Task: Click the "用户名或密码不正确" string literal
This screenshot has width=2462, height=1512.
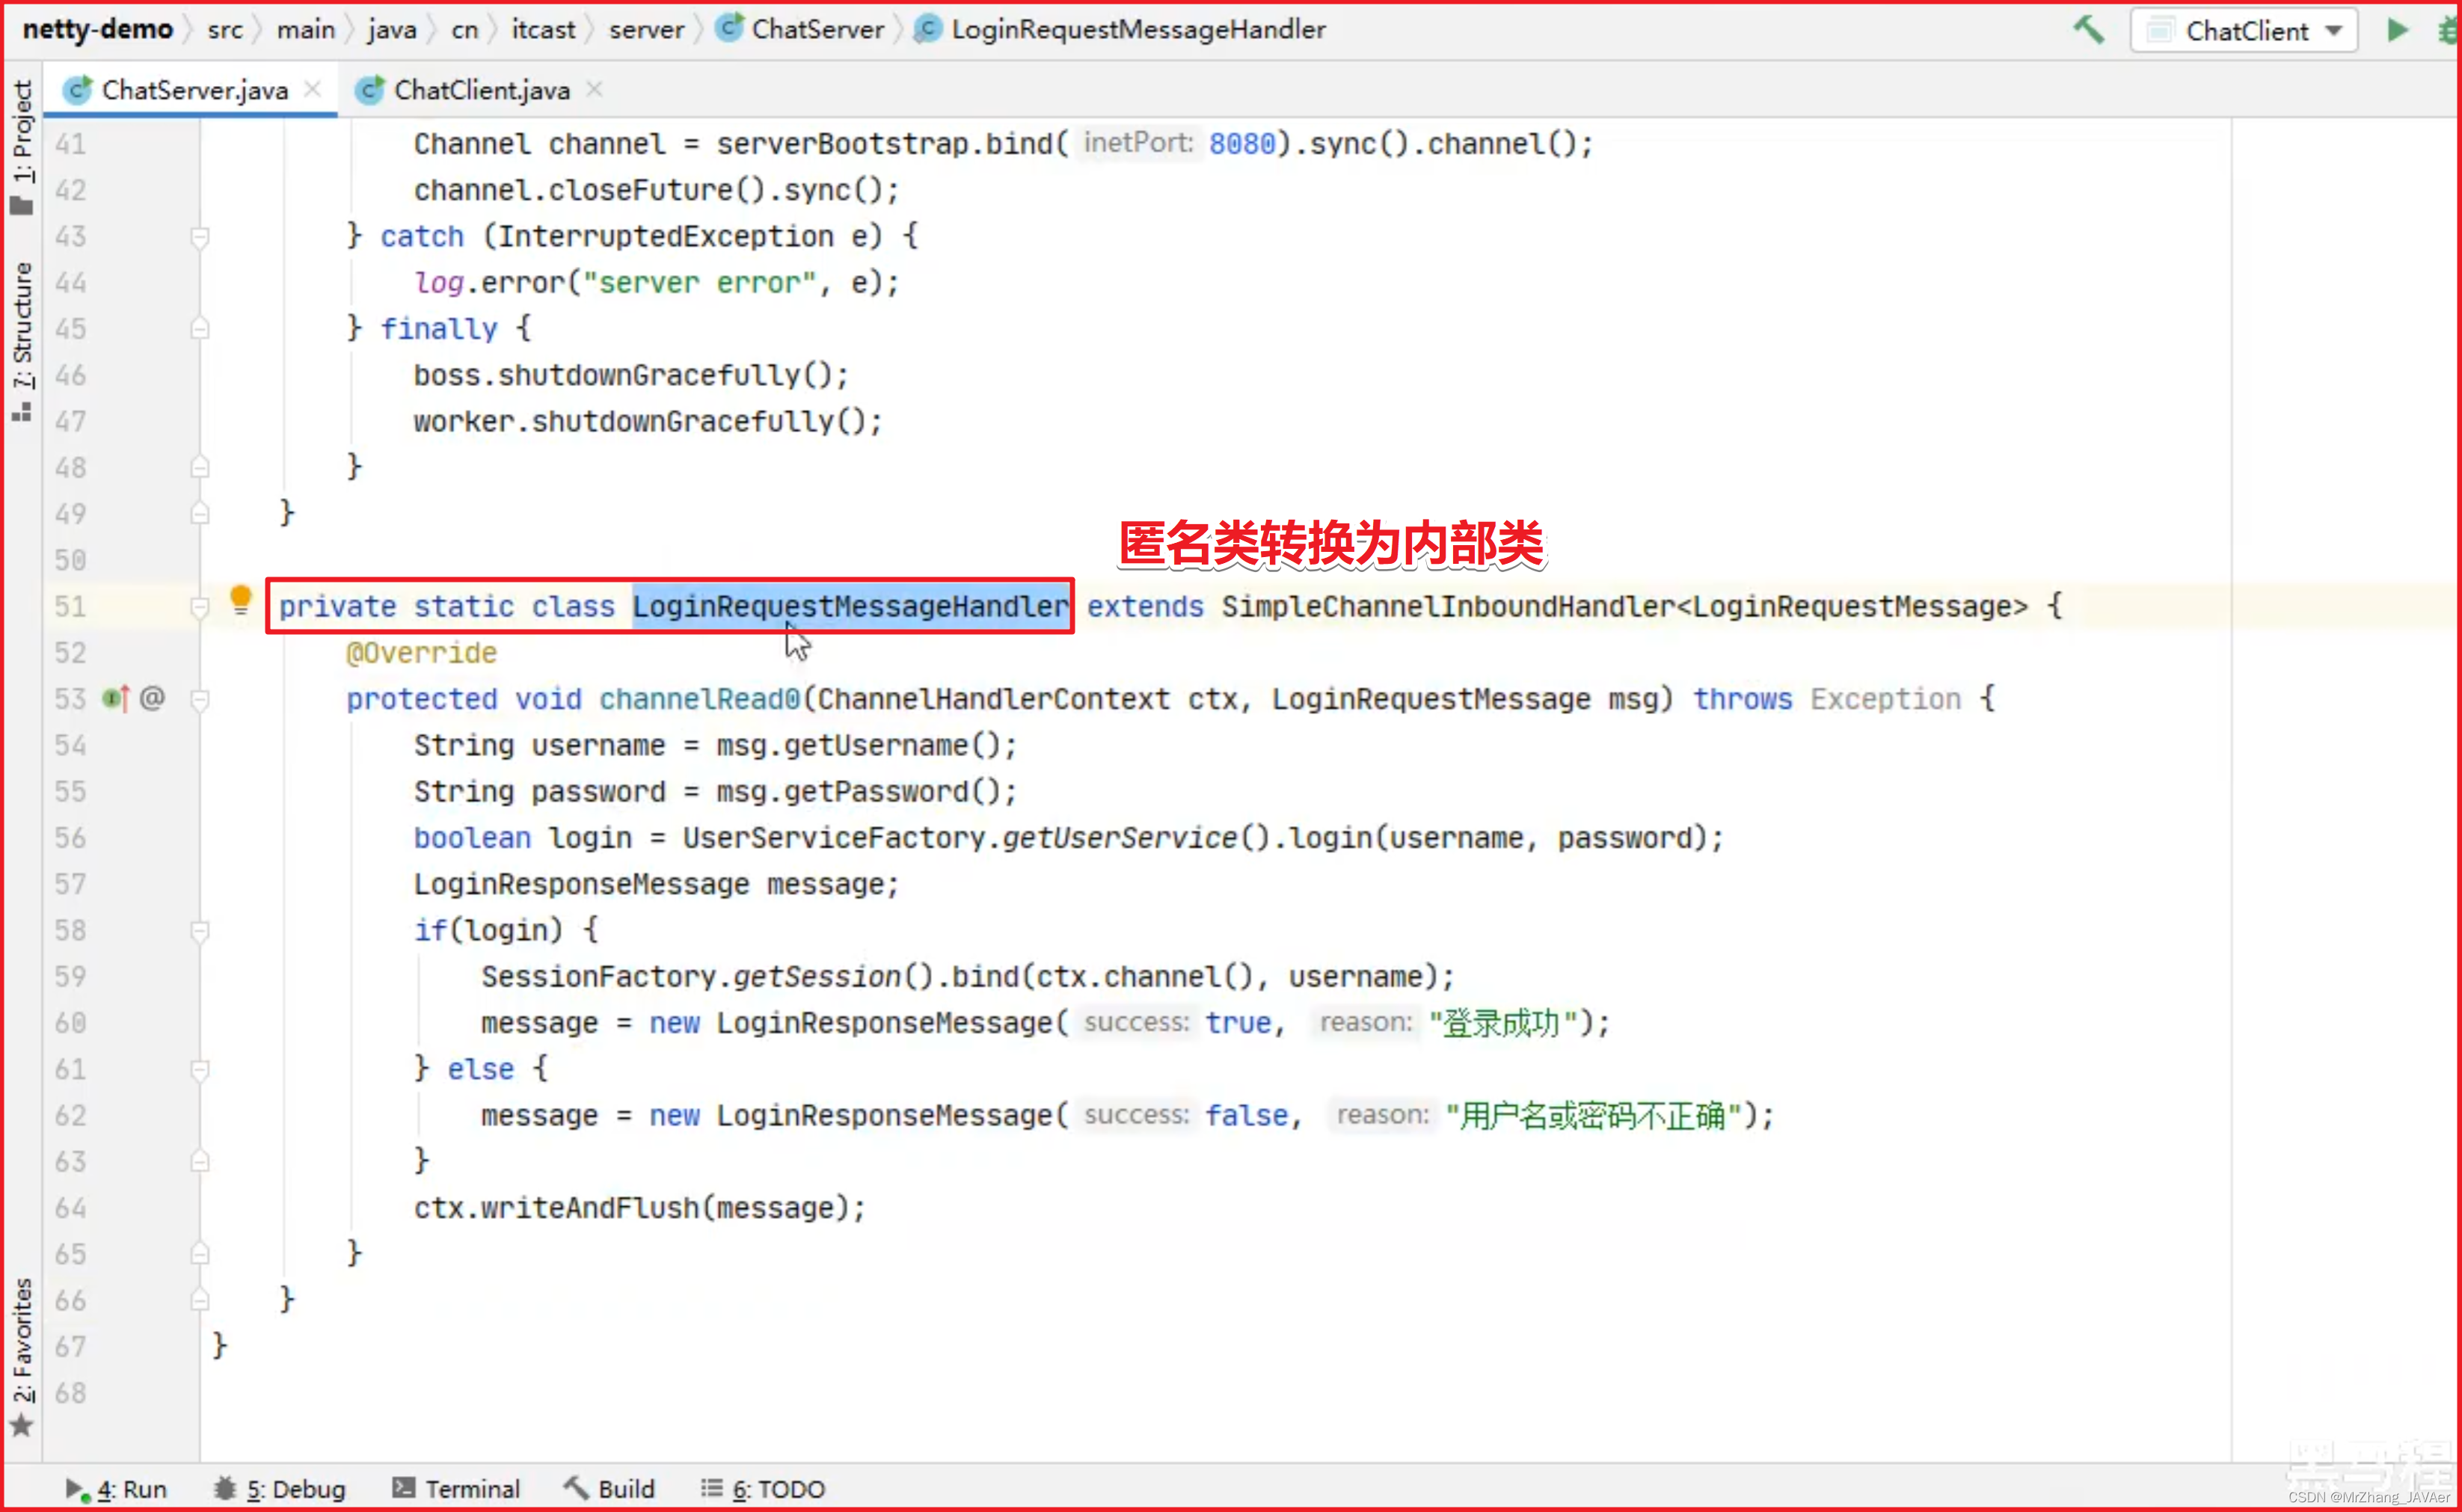Action: pos(1594,1115)
